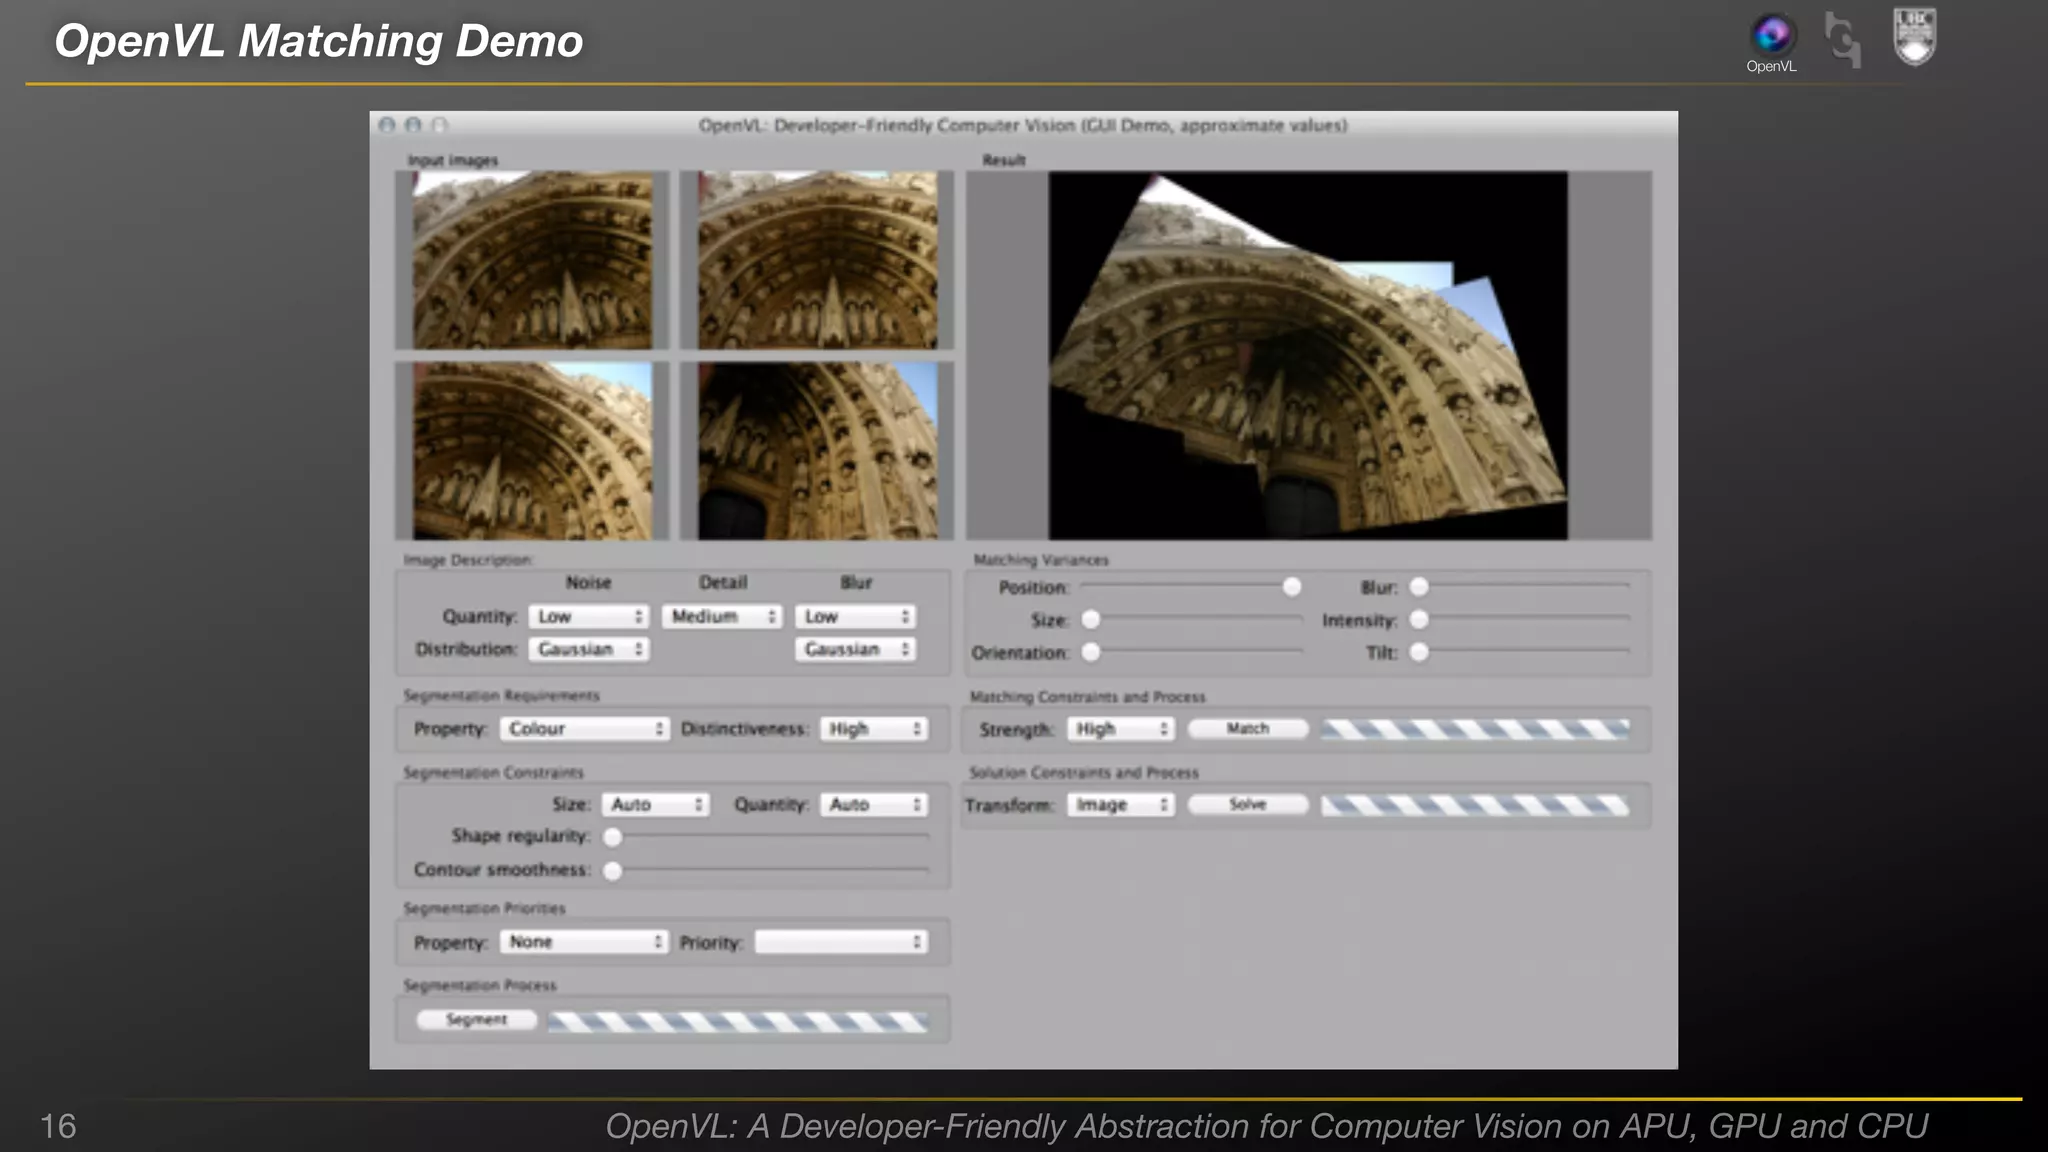
Task: Click the "Segmentation Requirements" section label
Action: (501, 695)
